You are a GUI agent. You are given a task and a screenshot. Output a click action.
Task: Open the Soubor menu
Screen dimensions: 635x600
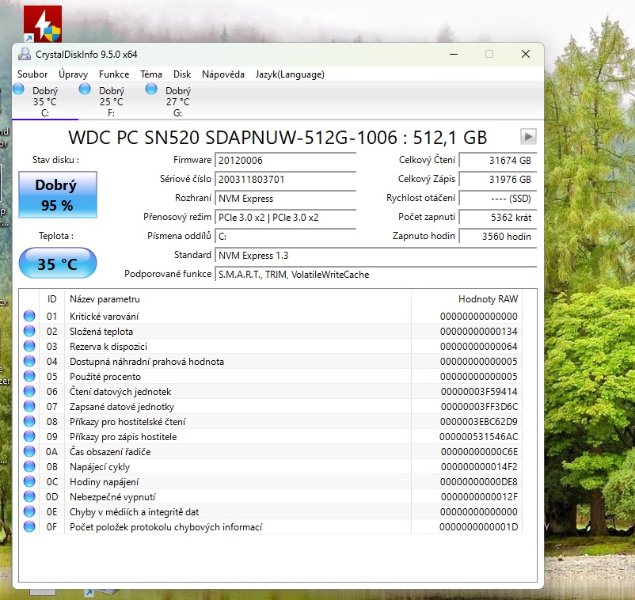32,74
